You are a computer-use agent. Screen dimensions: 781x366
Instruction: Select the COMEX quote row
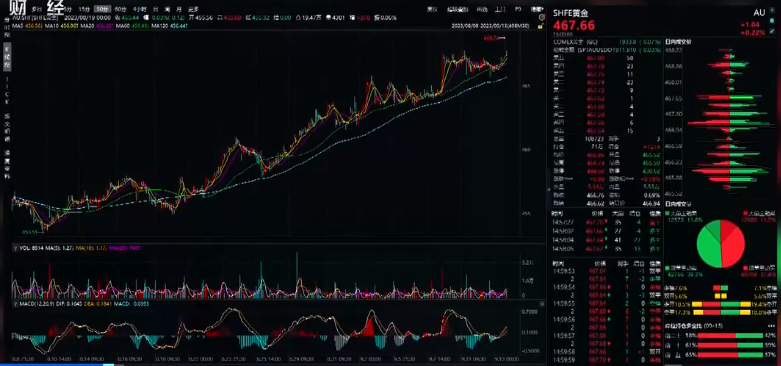click(x=606, y=42)
